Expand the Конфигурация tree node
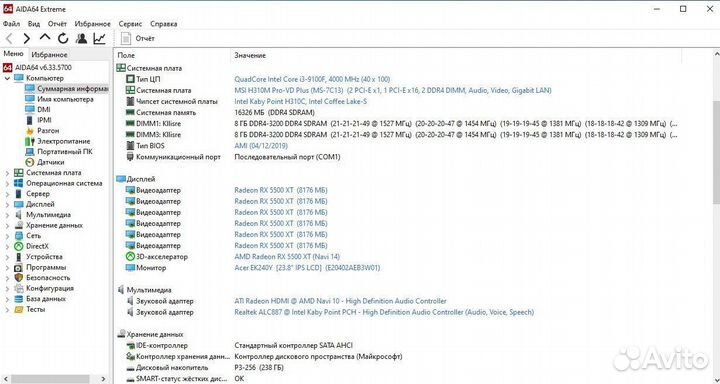The height and width of the screenshot is (384, 720). pyautogui.click(x=7, y=289)
